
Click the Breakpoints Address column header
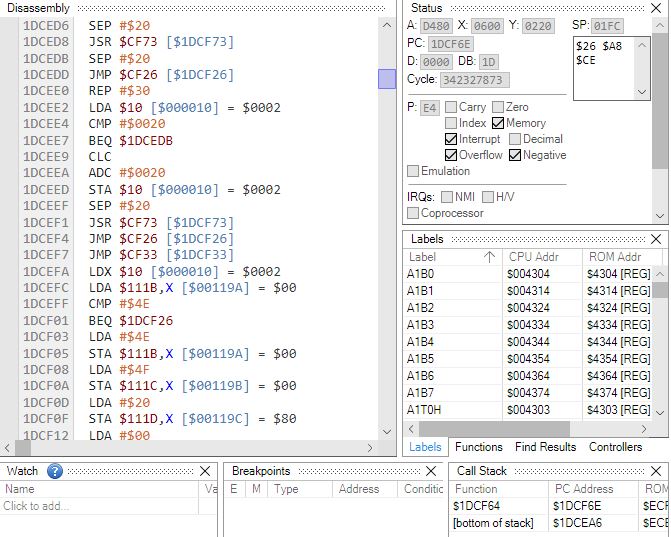click(365, 489)
